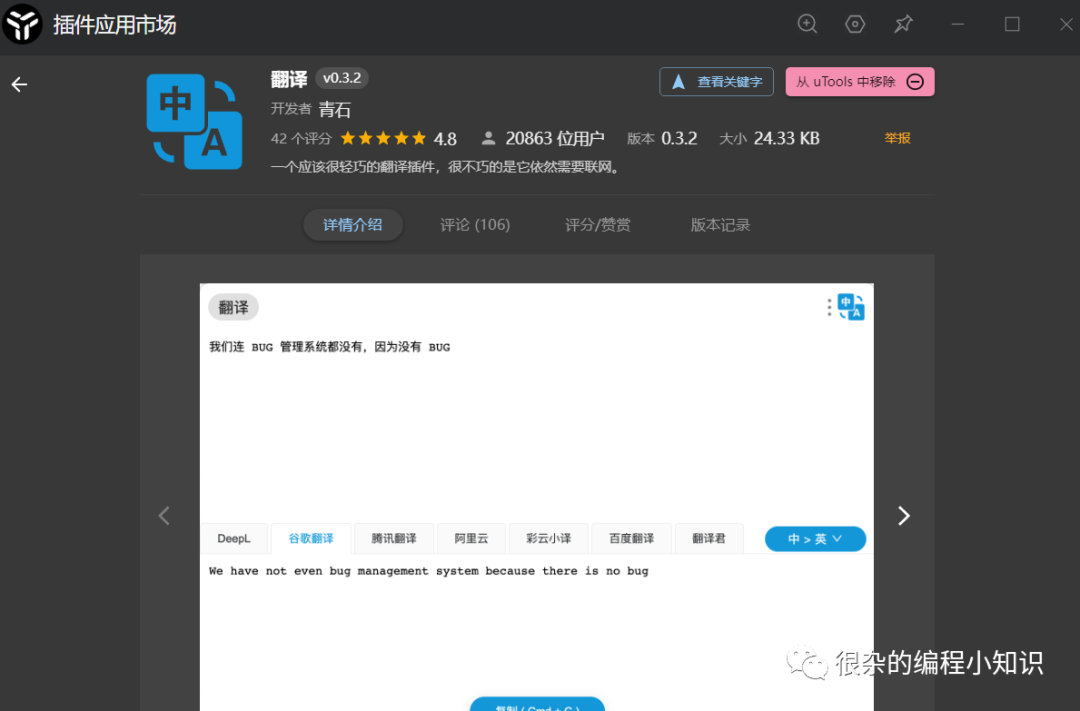
Task: Open the hexagon settings icon in title bar
Action: (855, 24)
